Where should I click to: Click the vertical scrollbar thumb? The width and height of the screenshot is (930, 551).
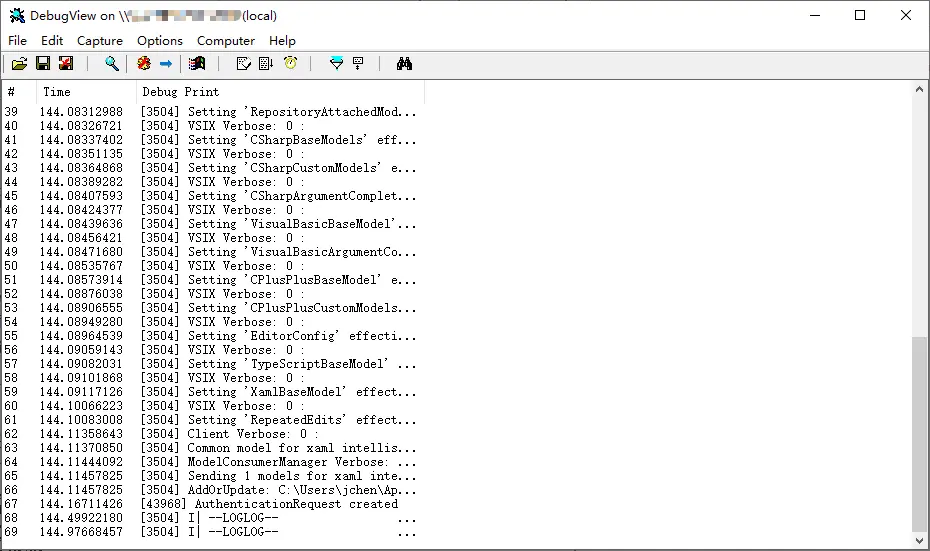point(919,434)
